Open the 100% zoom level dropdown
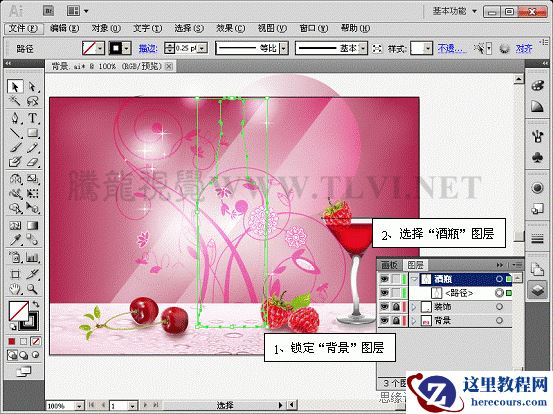Screen dimensions: 553x414 [x=79, y=406]
